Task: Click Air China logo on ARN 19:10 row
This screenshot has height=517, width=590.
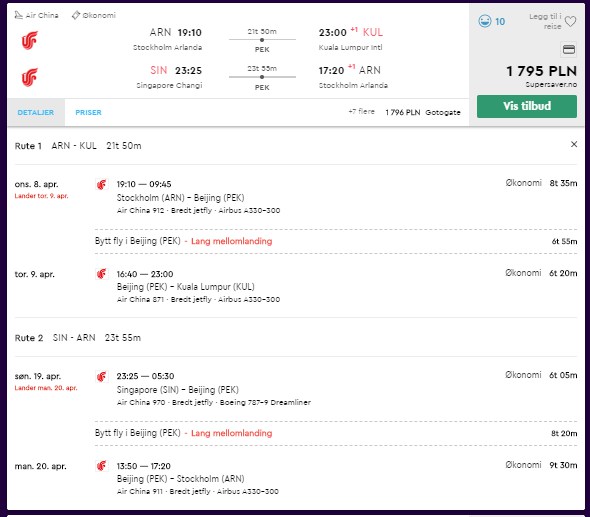Action: tap(30, 40)
